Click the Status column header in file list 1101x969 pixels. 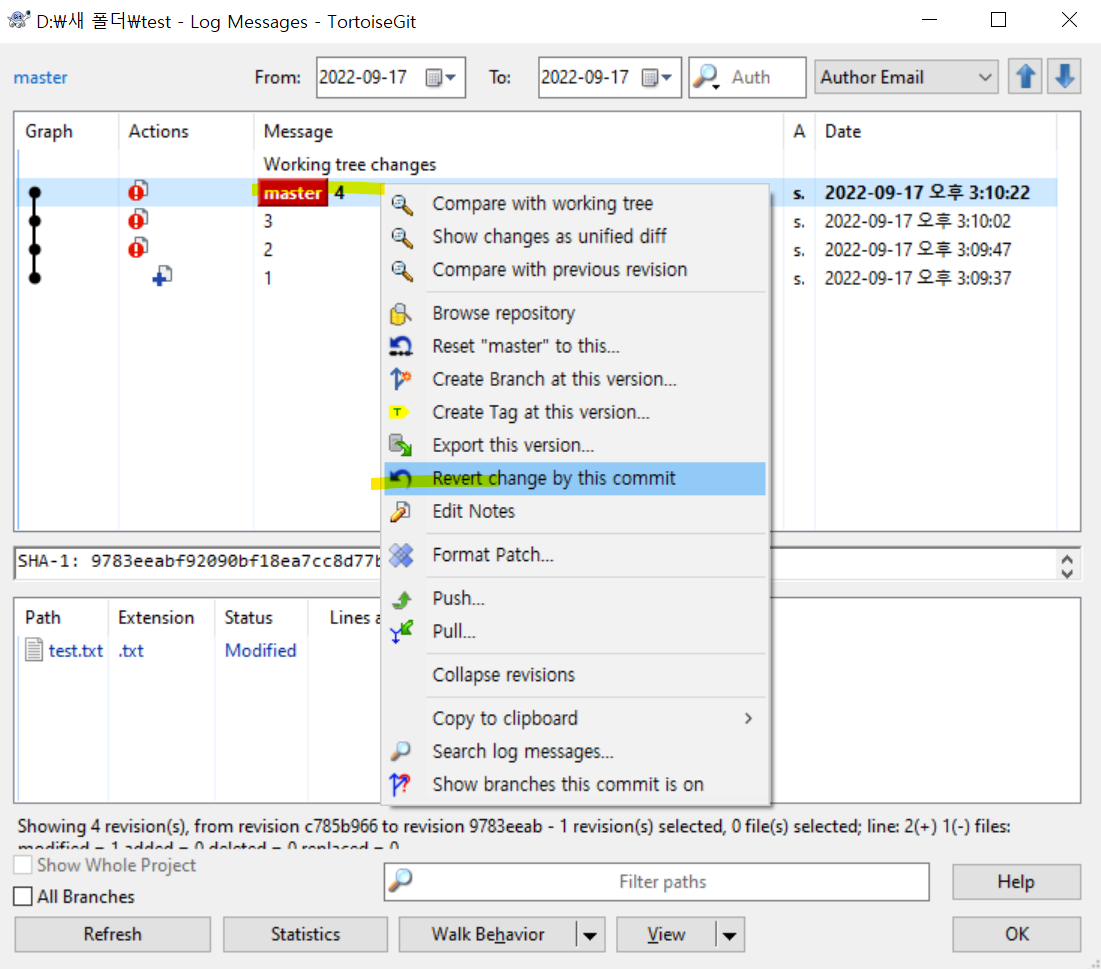tap(261, 617)
